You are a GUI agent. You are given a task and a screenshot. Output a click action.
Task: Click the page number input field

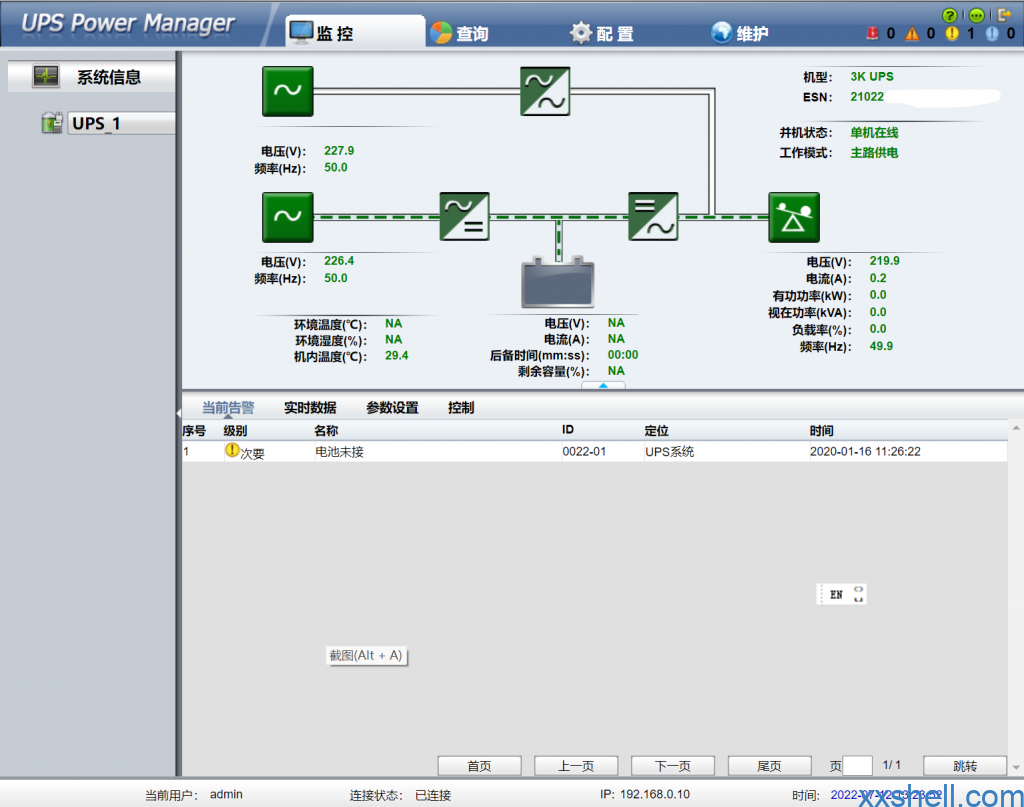click(857, 766)
